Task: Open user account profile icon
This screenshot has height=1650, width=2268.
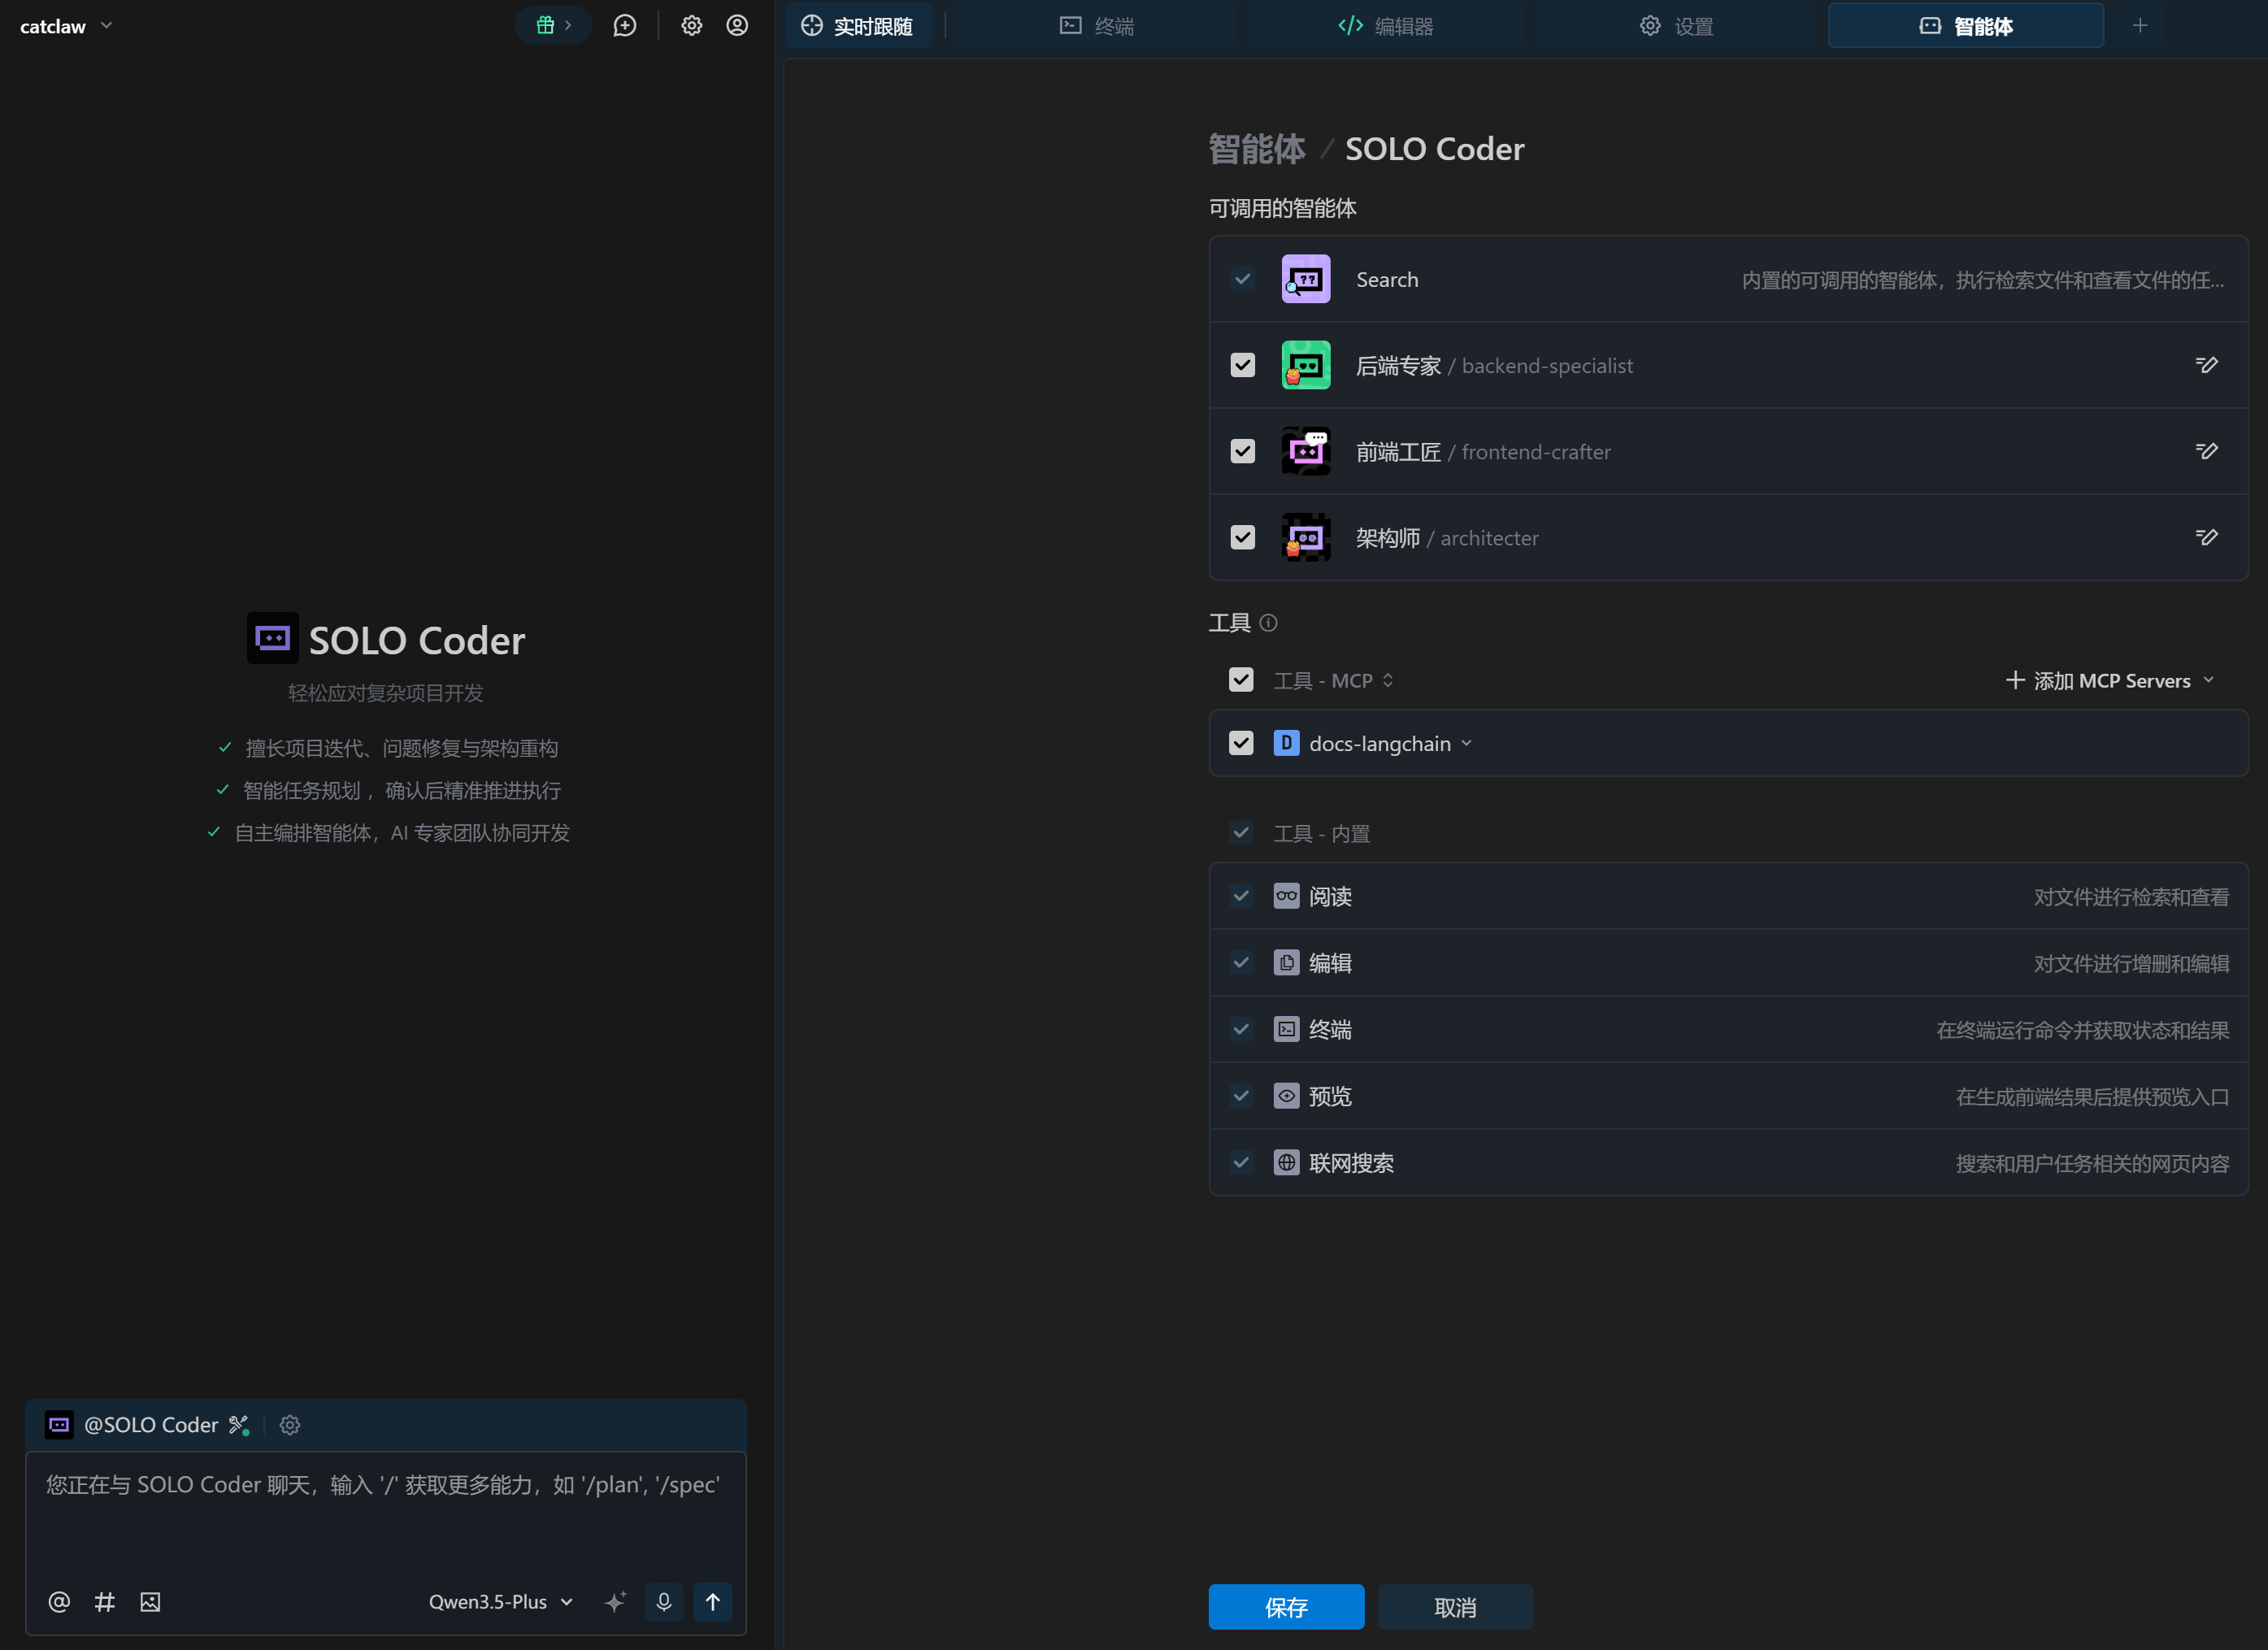Action: pyautogui.click(x=737, y=25)
